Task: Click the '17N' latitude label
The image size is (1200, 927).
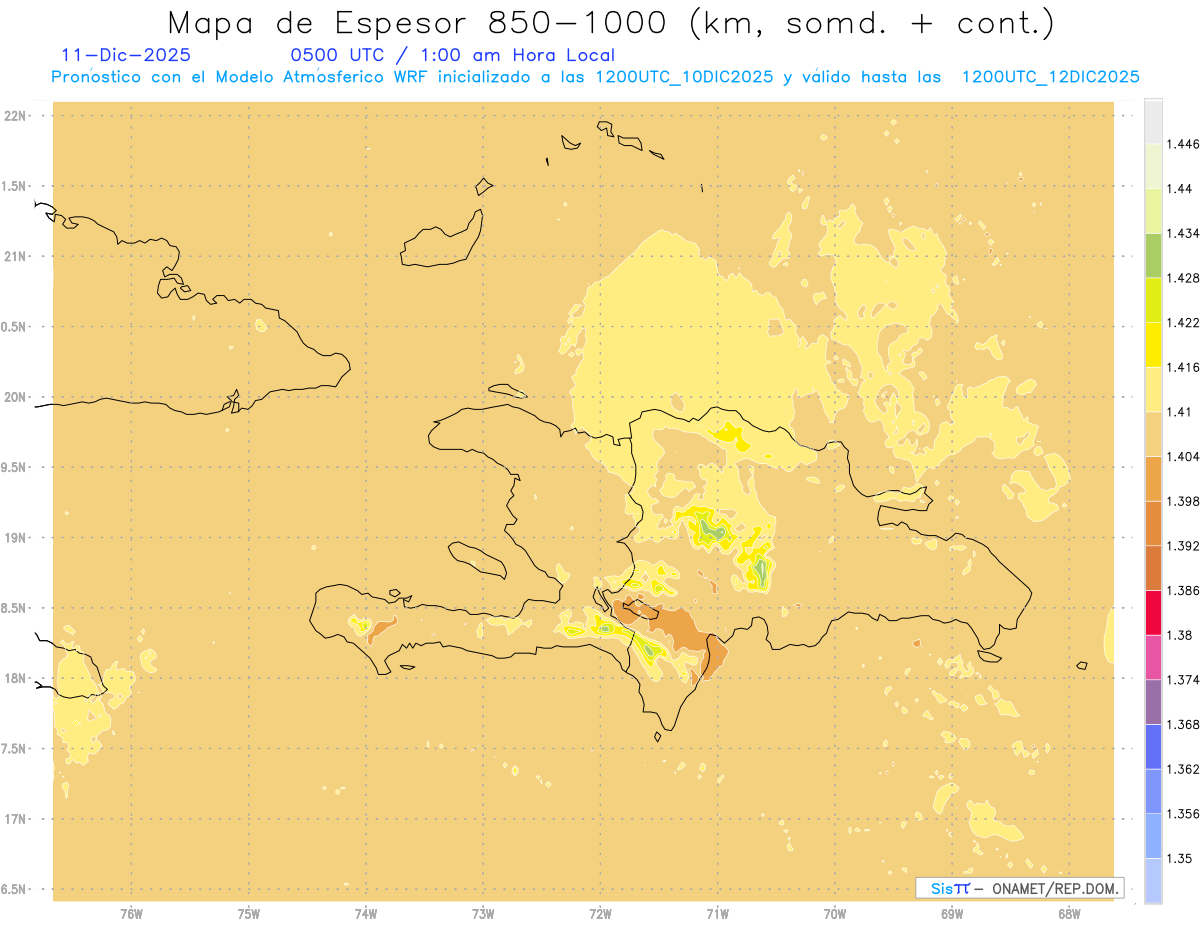Action: coord(16,820)
